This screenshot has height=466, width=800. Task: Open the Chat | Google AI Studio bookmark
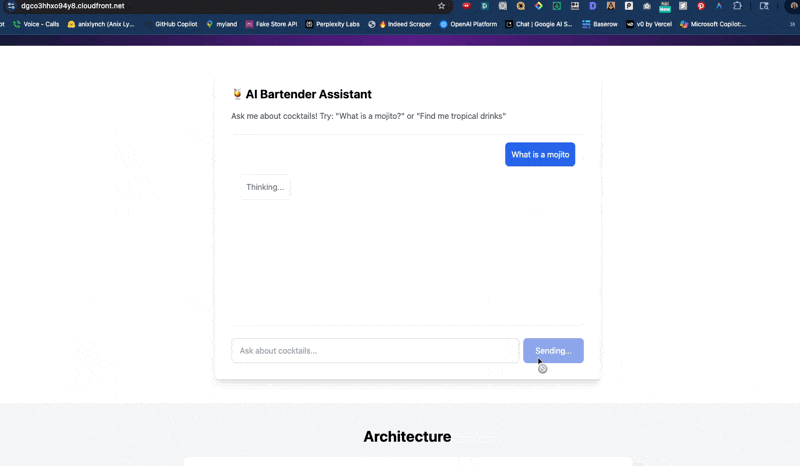(538, 24)
